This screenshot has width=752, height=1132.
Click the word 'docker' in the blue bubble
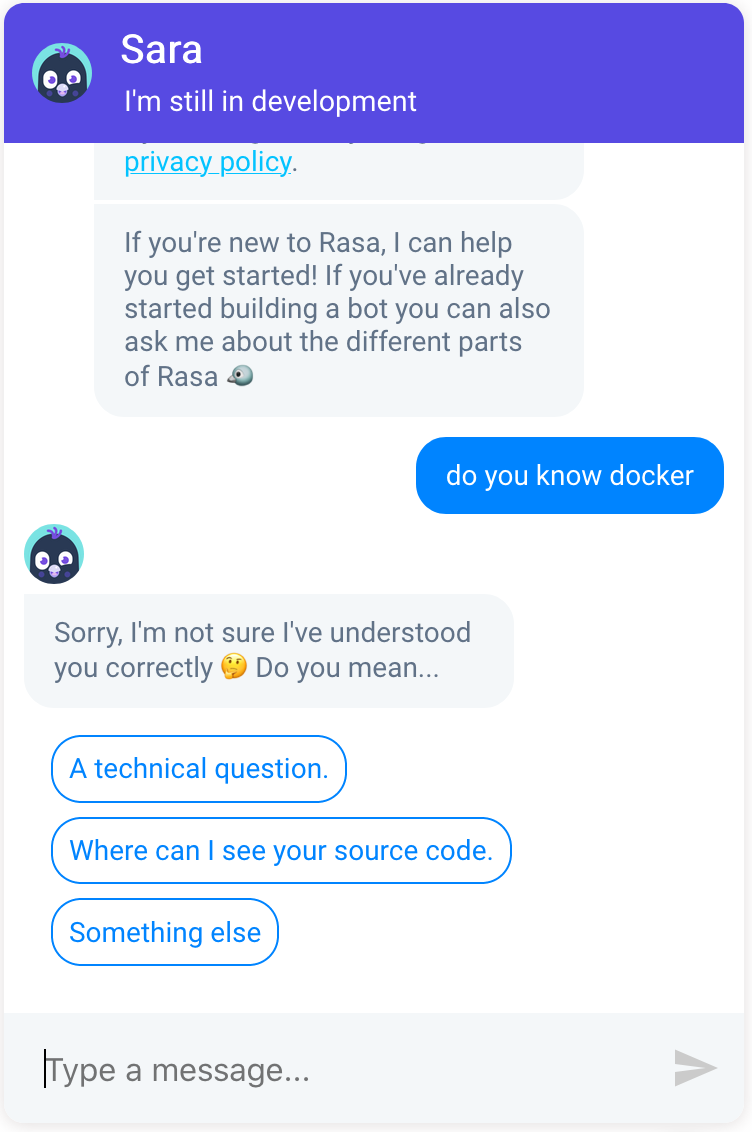(x=651, y=476)
